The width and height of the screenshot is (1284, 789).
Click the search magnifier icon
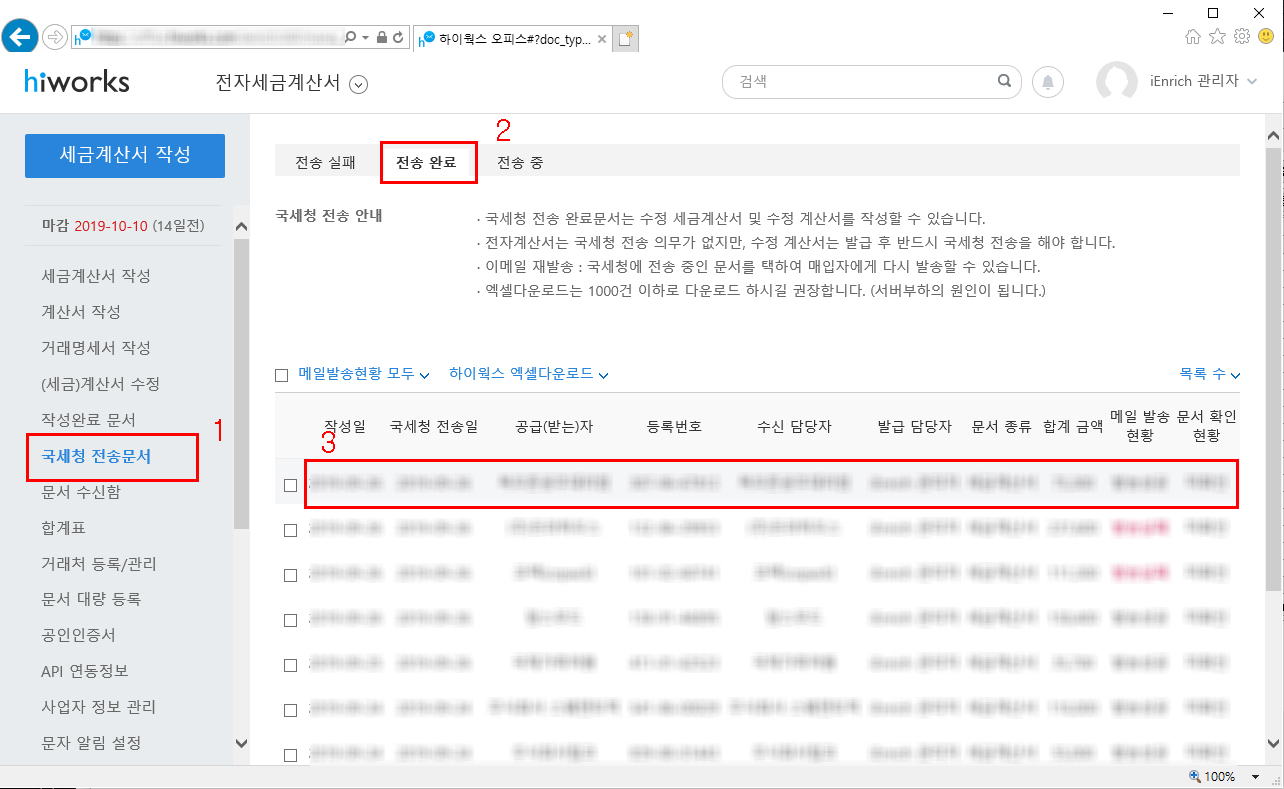1004,82
